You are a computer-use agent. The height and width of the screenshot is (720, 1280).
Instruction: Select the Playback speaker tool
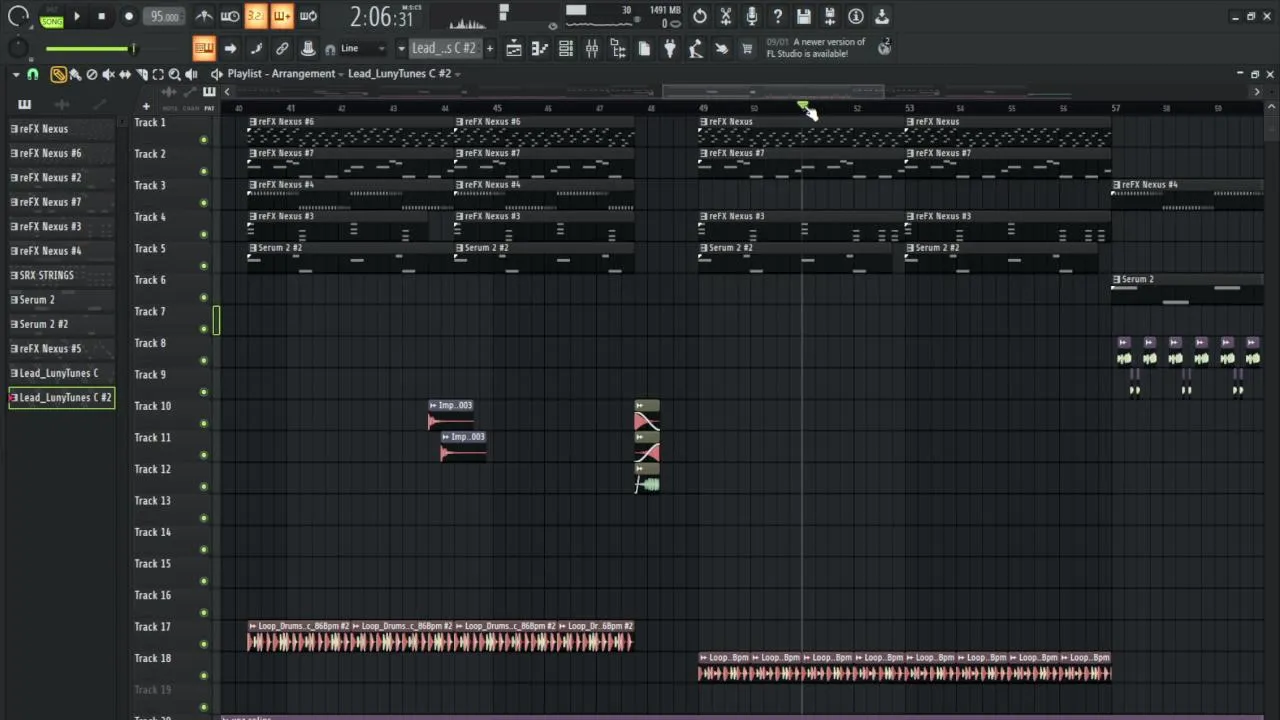click(191, 74)
